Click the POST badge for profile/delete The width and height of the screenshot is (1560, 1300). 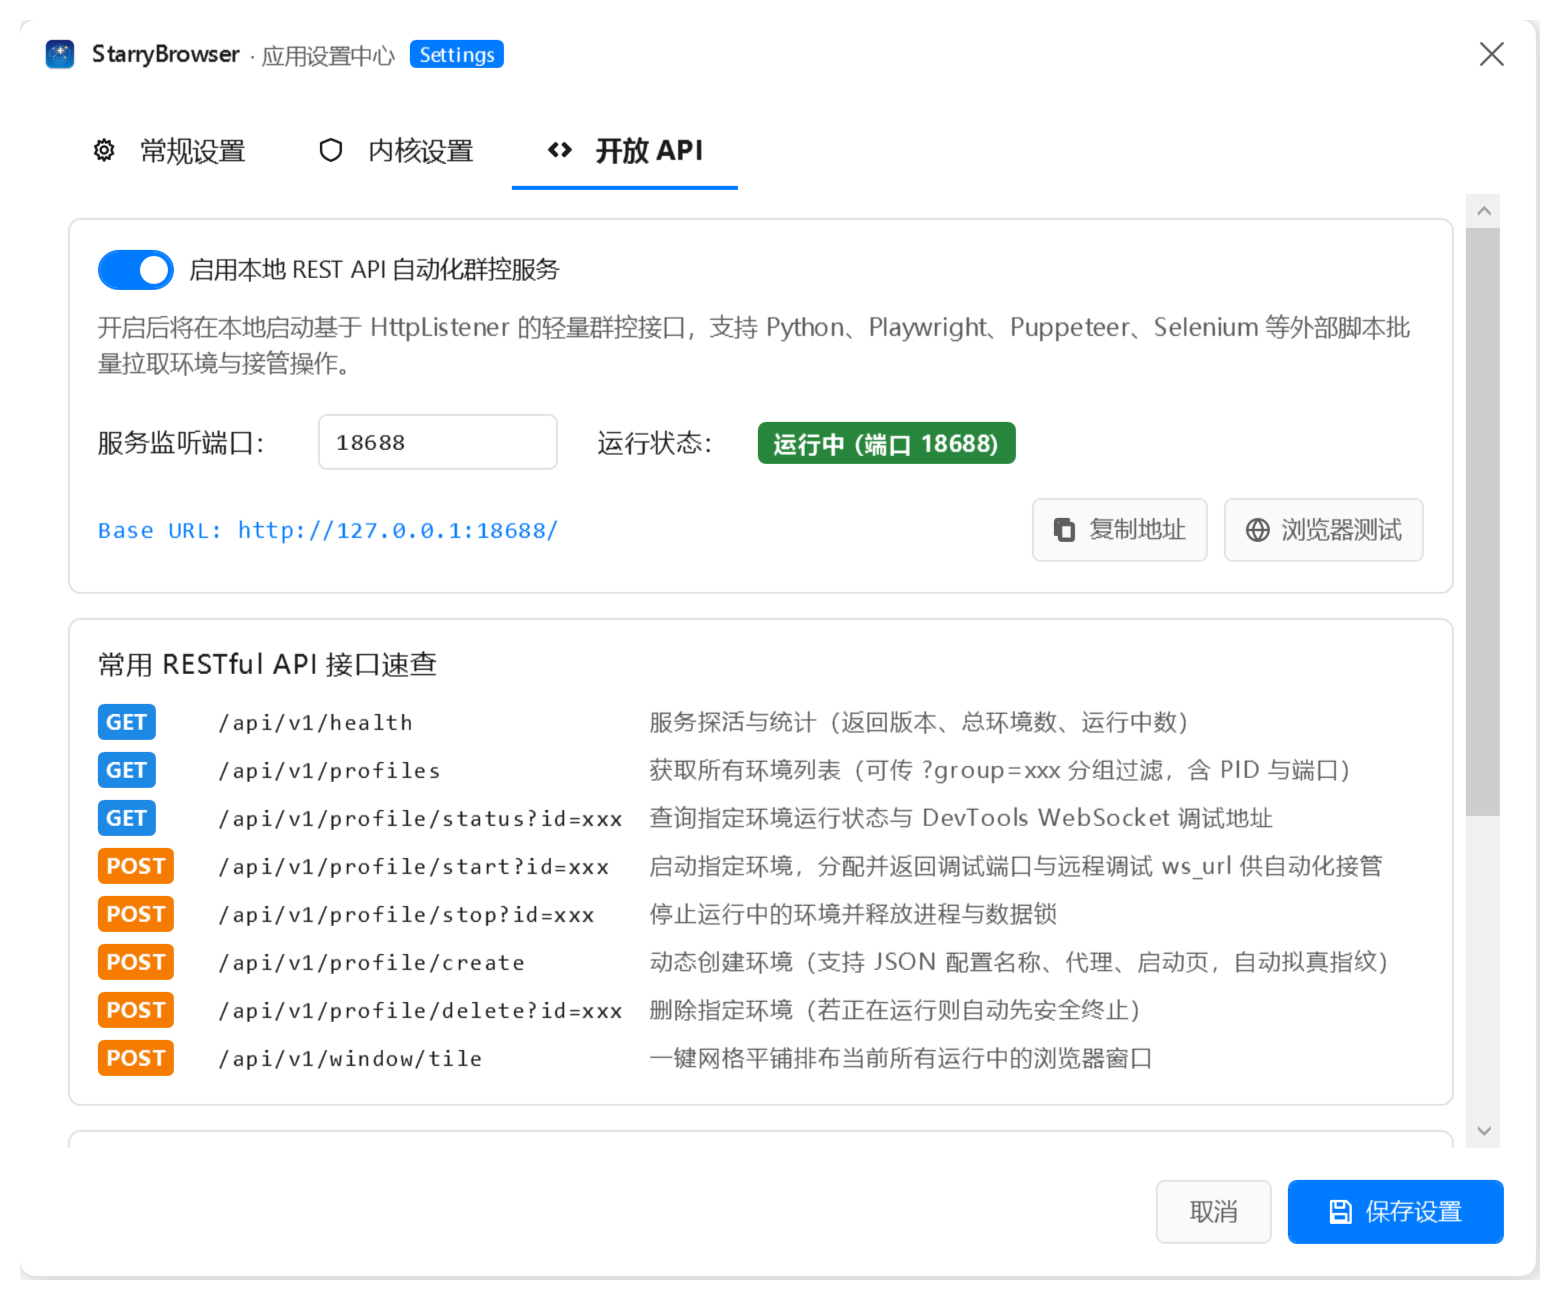pyautogui.click(x=136, y=1010)
